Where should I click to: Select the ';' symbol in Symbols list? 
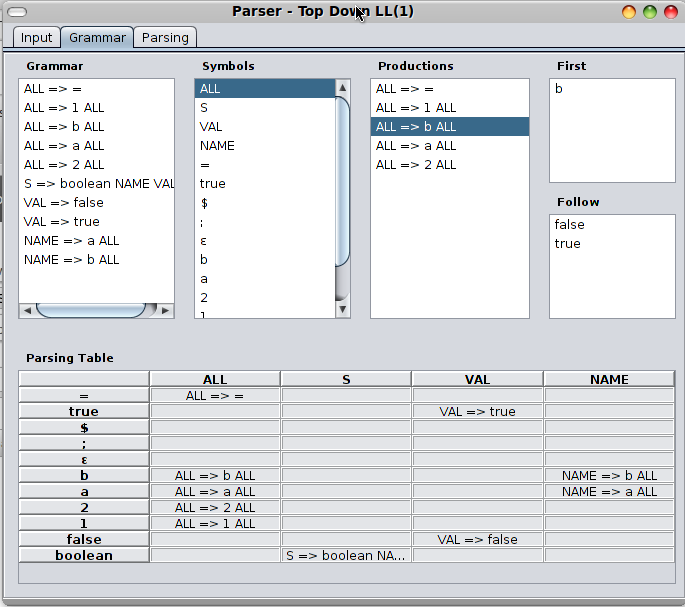coord(265,222)
